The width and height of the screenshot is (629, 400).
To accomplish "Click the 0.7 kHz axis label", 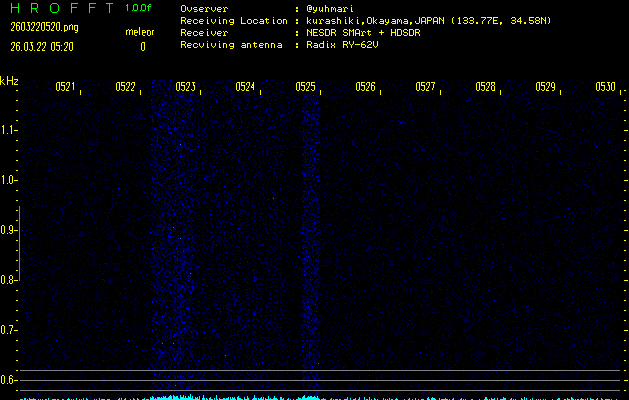I will pyautogui.click(x=8, y=330).
